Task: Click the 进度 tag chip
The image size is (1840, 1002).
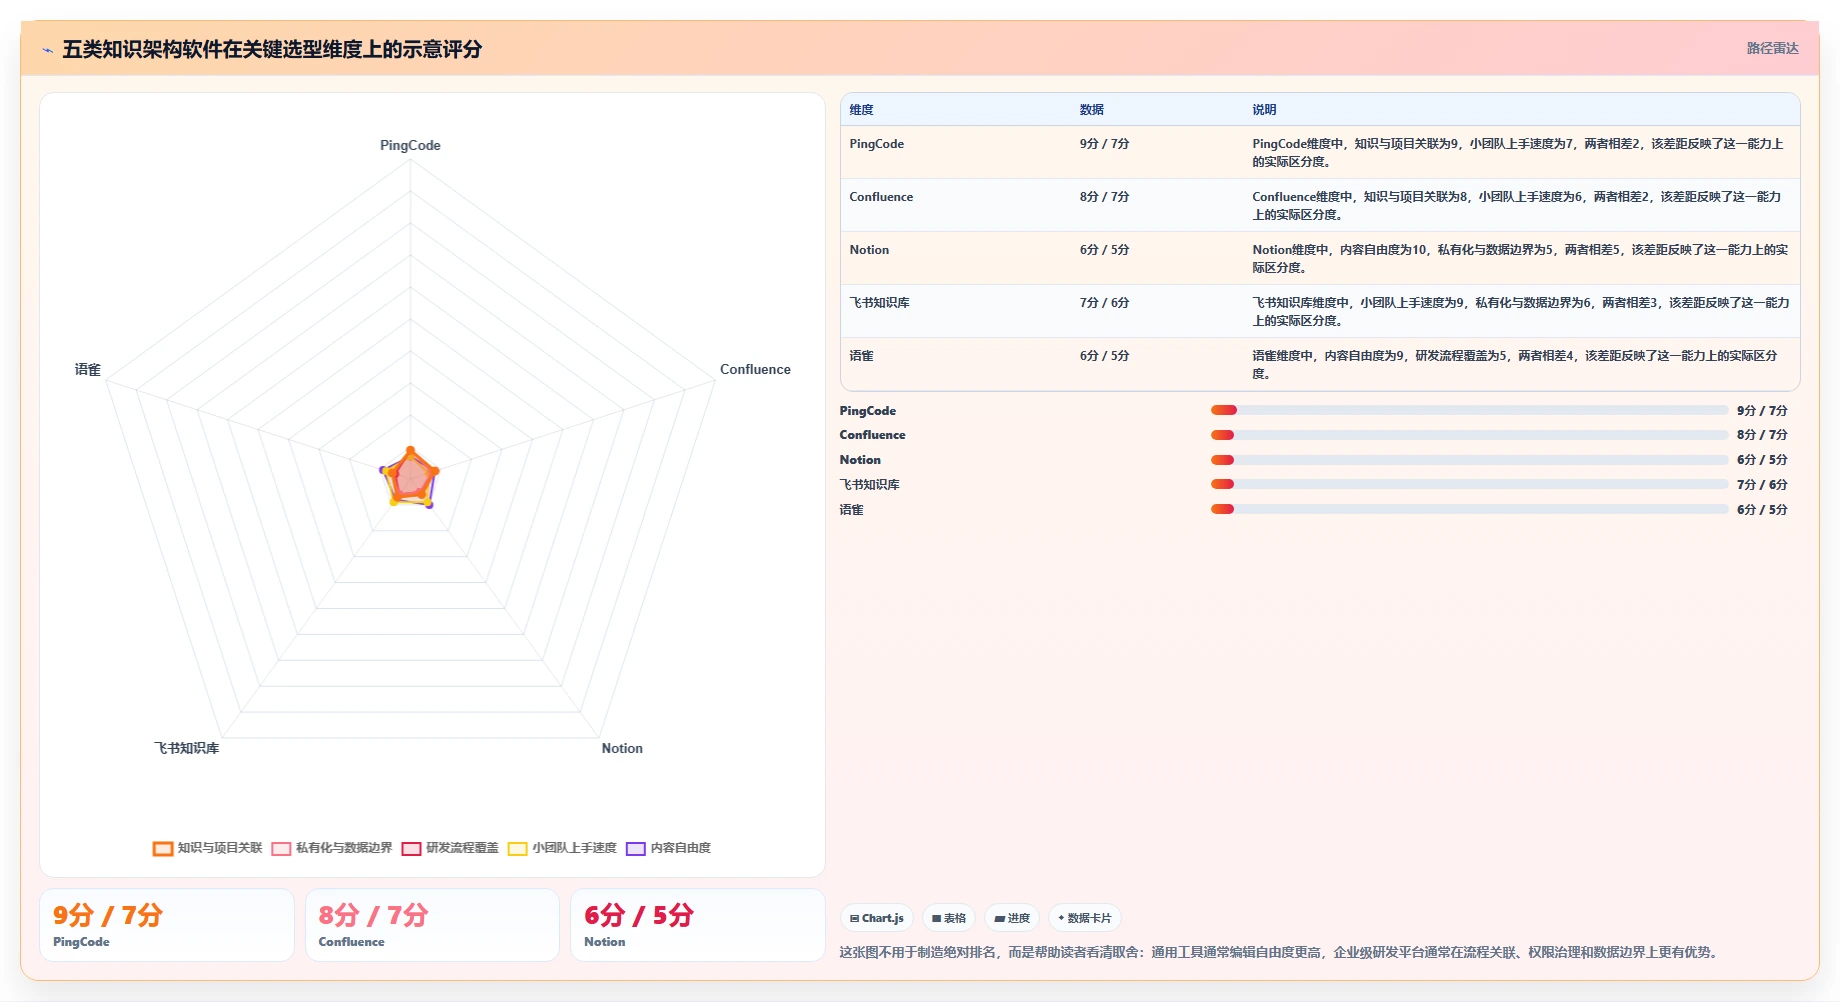Action: (x=1012, y=918)
